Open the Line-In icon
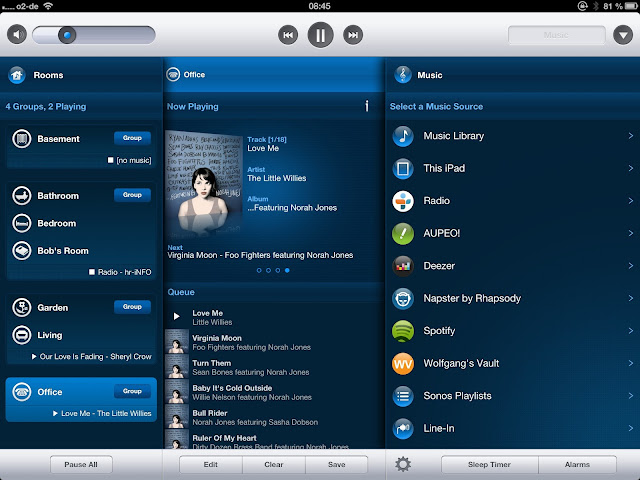Screen dimensions: 640x480 (x=403, y=429)
